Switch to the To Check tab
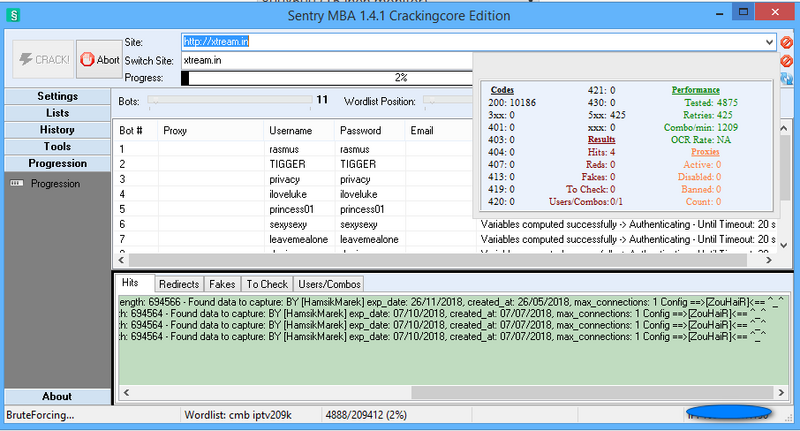800x431 pixels. pyautogui.click(x=267, y=284)
